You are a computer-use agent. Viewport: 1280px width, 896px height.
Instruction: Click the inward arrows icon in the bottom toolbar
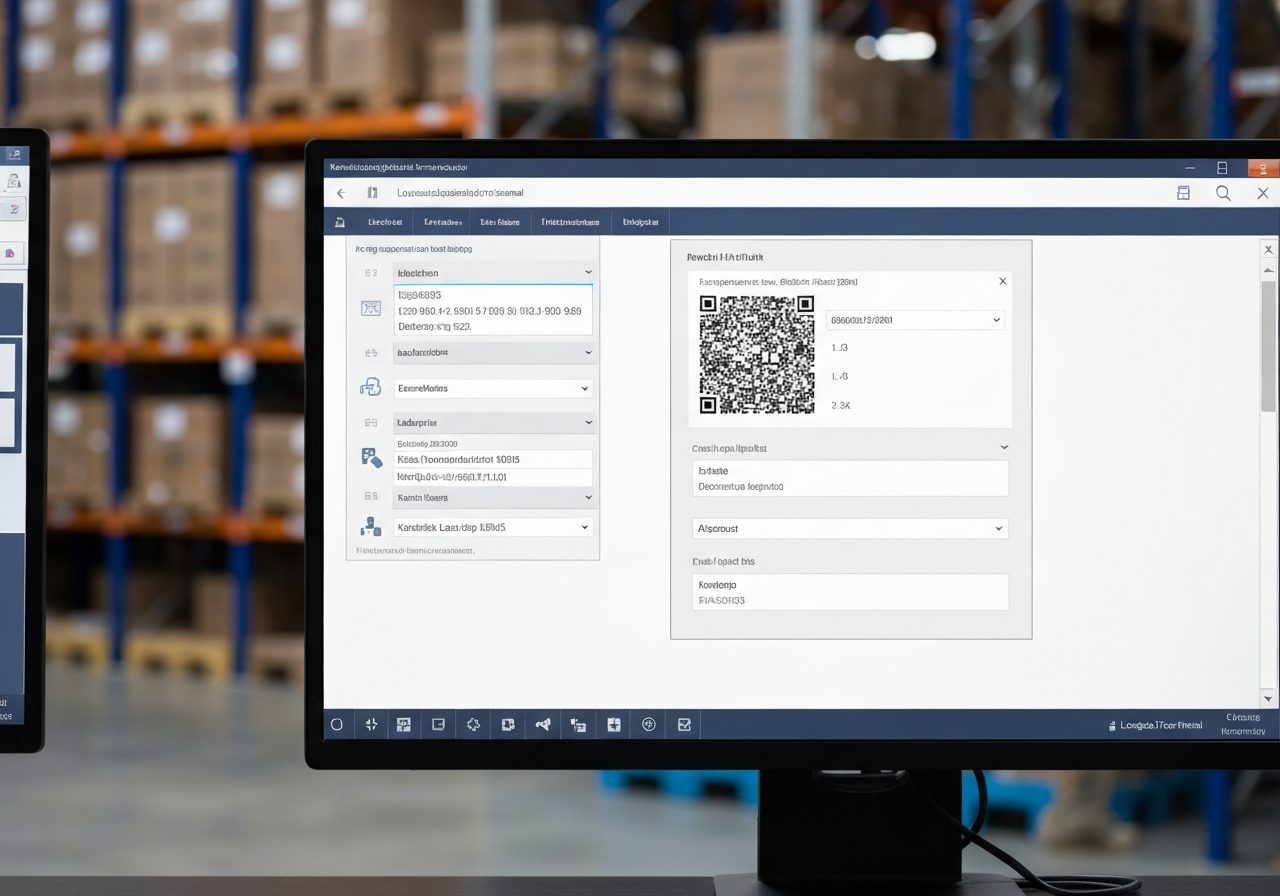click(x=371, y=724)
